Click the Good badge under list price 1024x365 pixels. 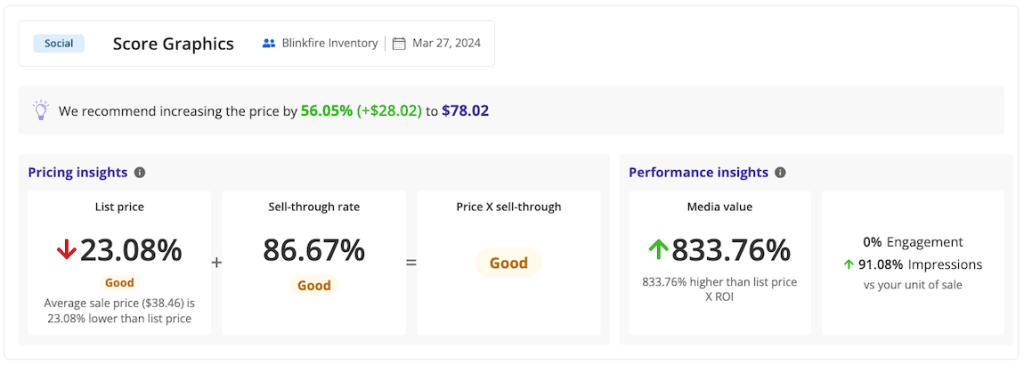pyautogui.click(x=120, y=283)
